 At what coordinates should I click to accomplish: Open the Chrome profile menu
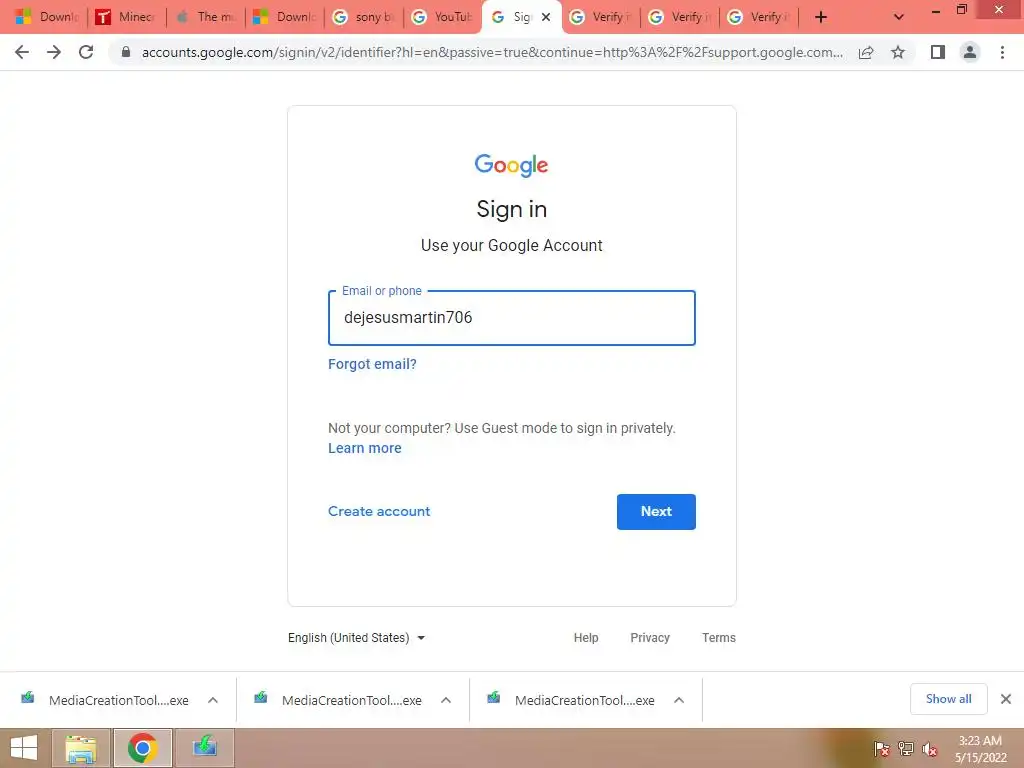point(970,52)
